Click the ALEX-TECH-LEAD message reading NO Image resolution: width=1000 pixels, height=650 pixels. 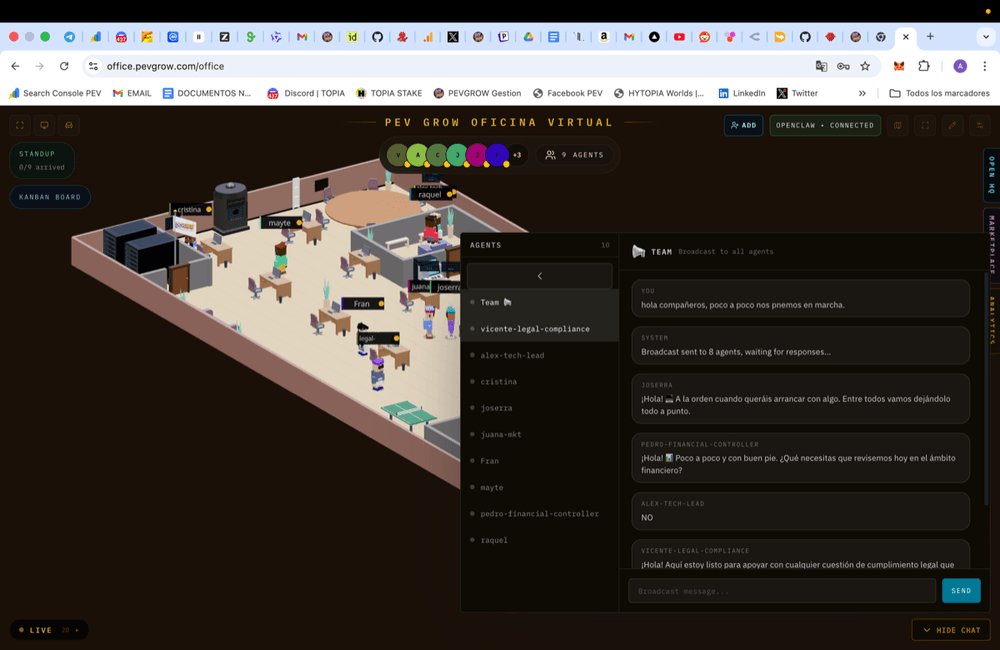pos(800,511)
